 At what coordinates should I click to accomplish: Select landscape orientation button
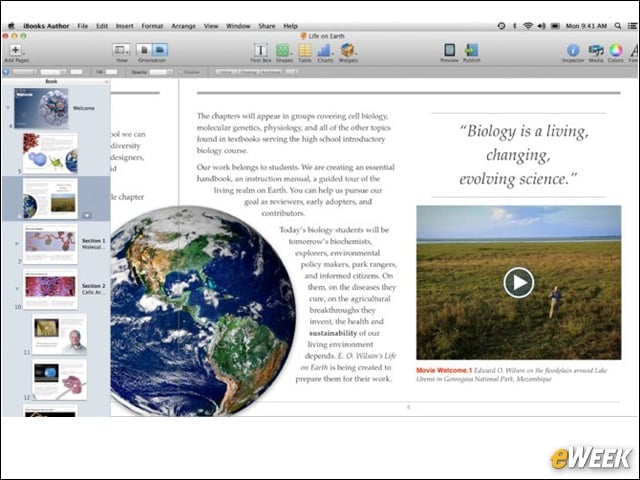pyautogui.click(x=160, y=50)
